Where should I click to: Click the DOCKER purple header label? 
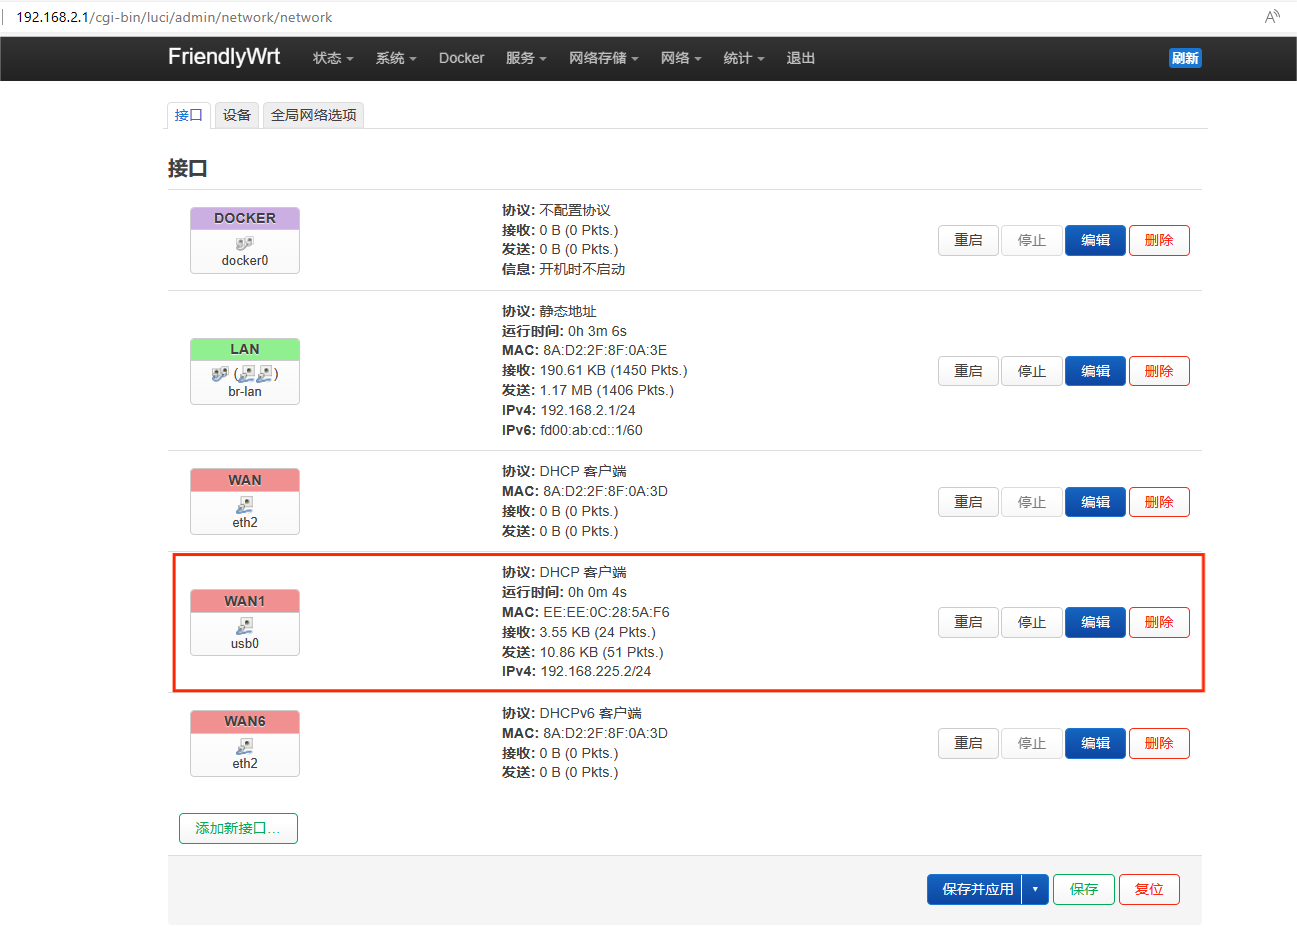(245, 218)
